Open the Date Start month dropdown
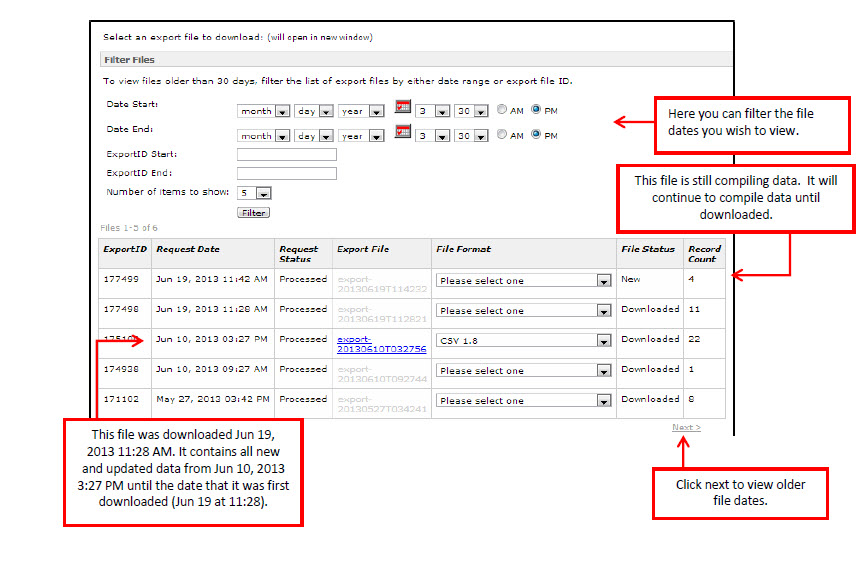The image size is (864, 563). 263,111
